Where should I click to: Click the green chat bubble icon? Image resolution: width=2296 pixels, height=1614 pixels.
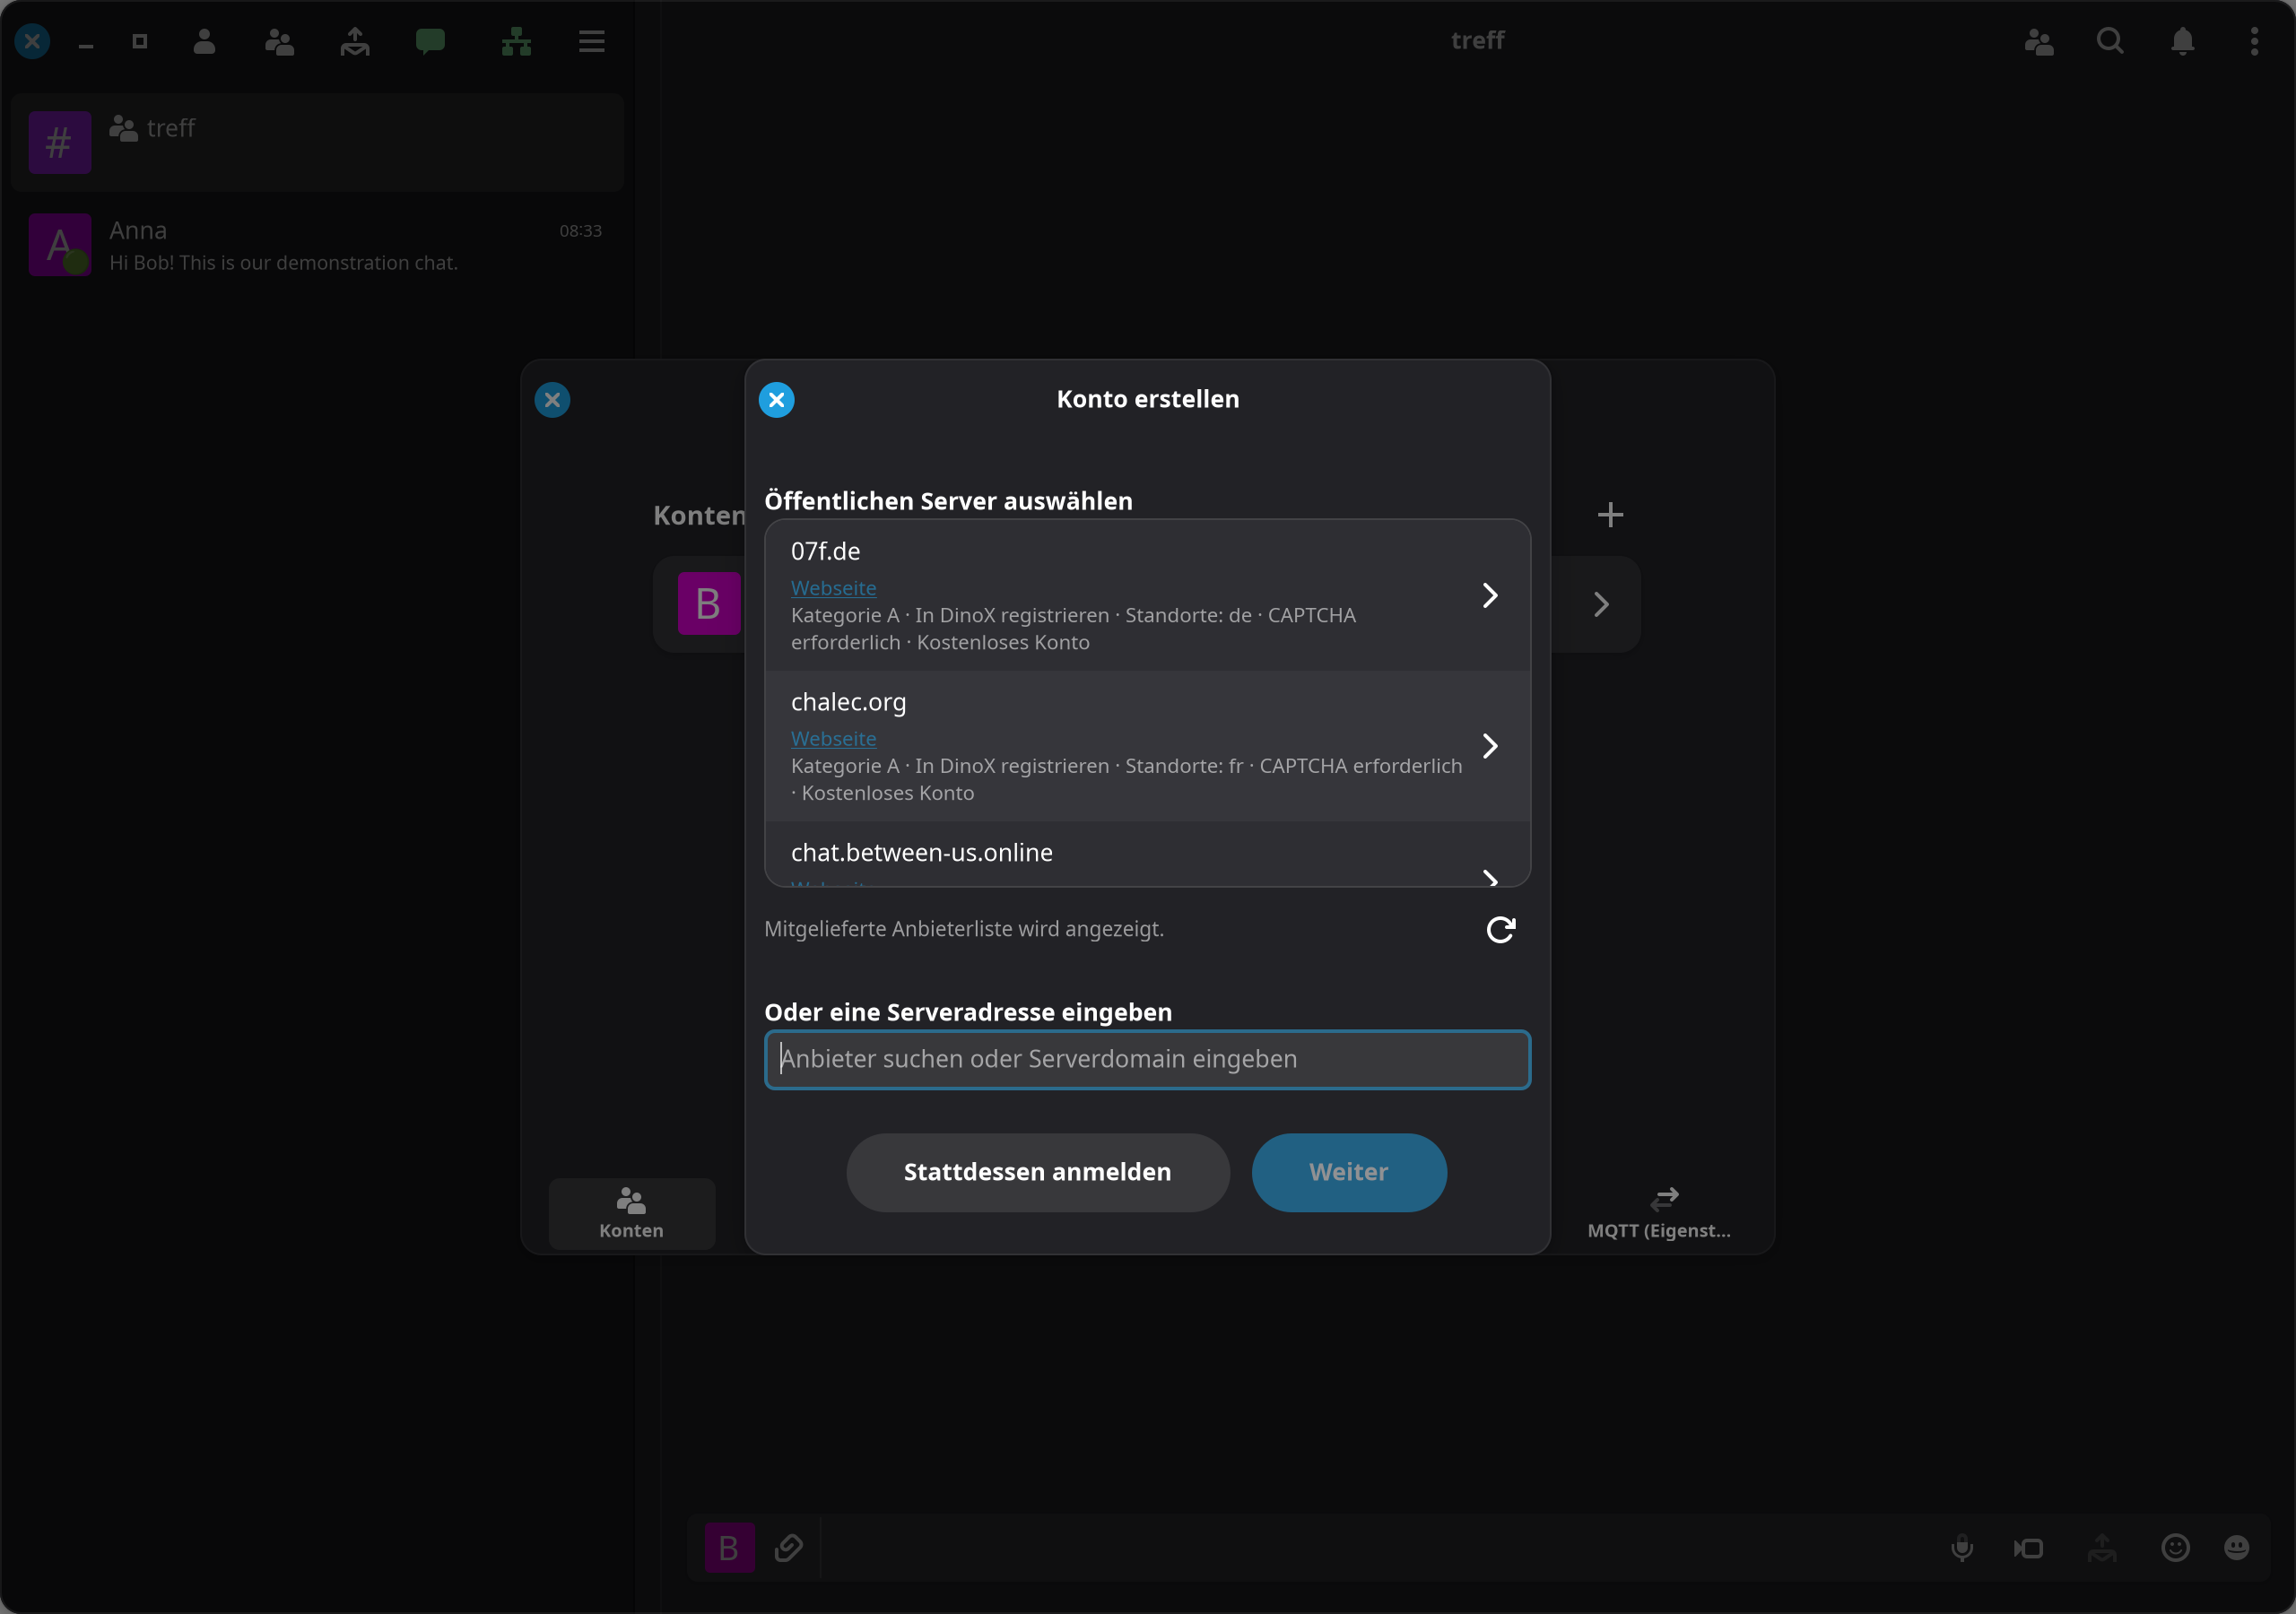[x=430, y=41]
